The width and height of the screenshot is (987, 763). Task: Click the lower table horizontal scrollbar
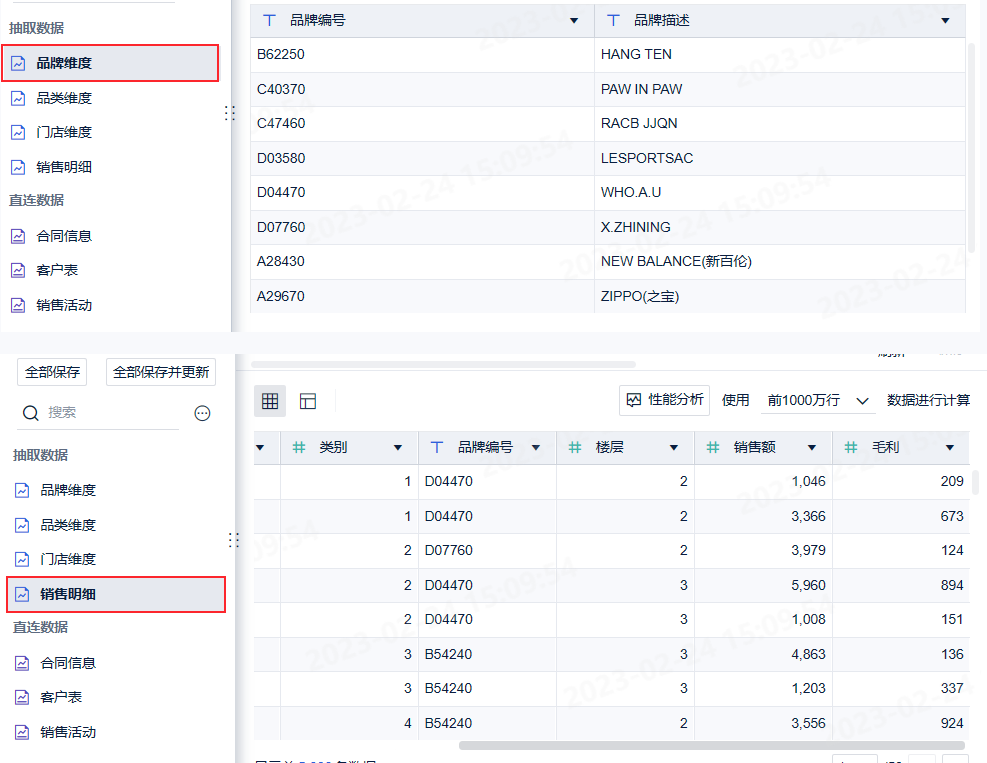[x=711, y=745]
